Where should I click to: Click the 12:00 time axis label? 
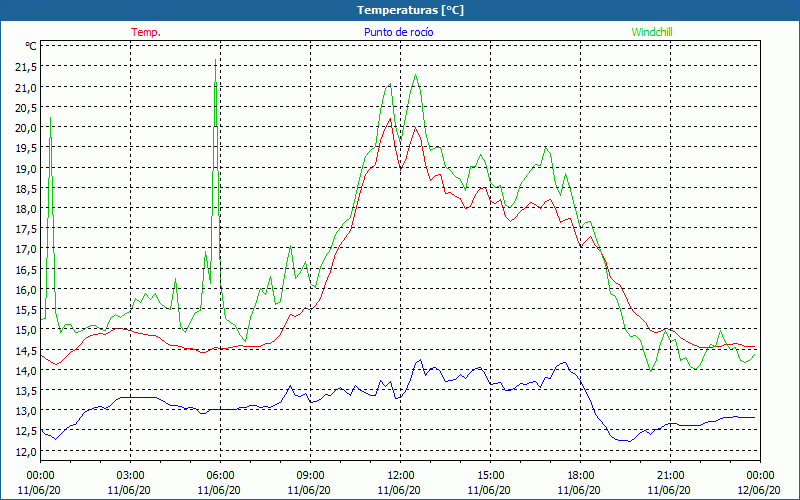(401, 476)
